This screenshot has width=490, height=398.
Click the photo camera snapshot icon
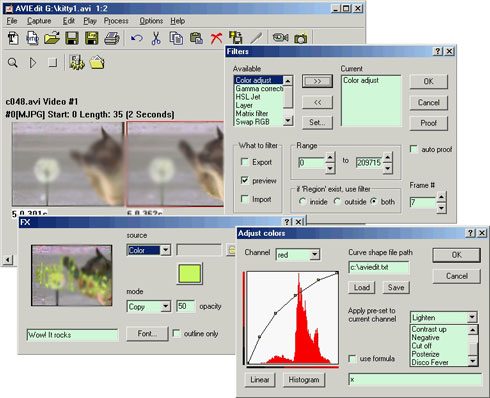[301, 39]
